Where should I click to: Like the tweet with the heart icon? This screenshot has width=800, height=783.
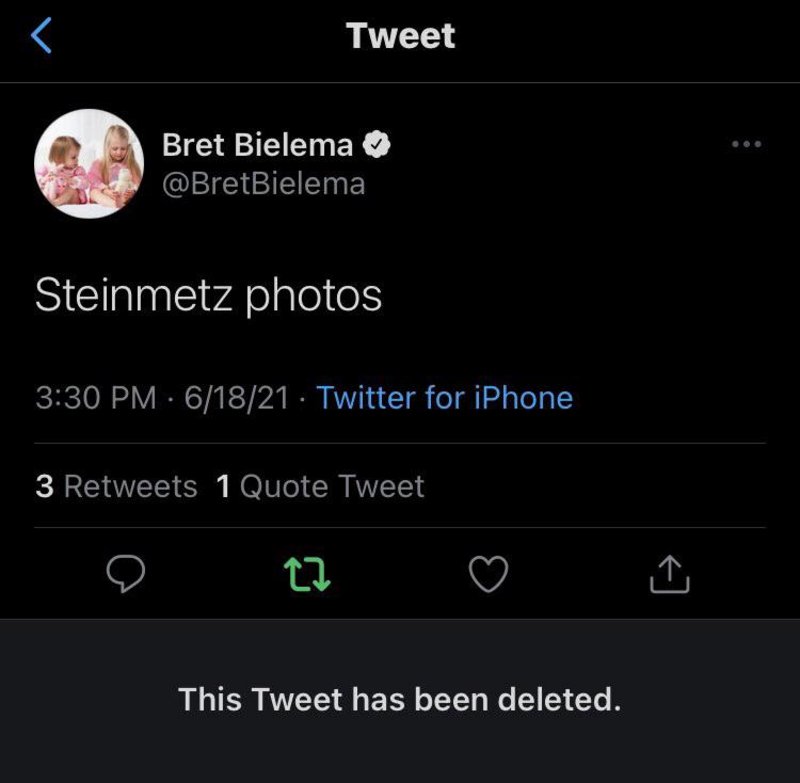pos(489,573)
